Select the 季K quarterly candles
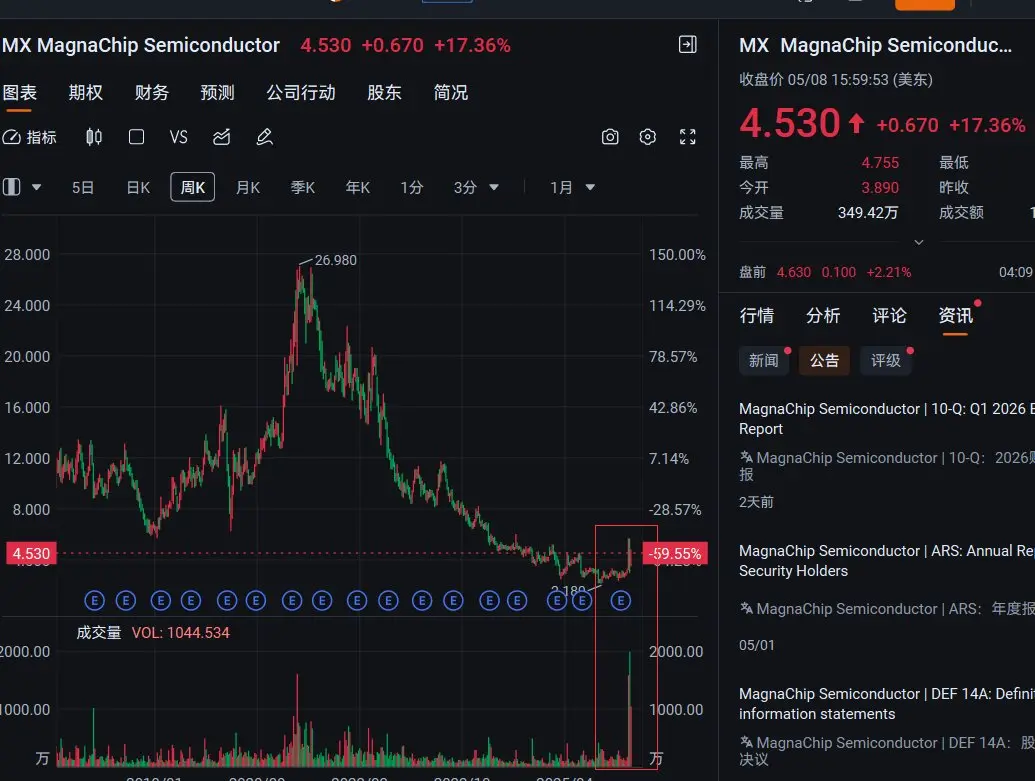Screen dimensions: 1035x781 (x=303, y=187)
